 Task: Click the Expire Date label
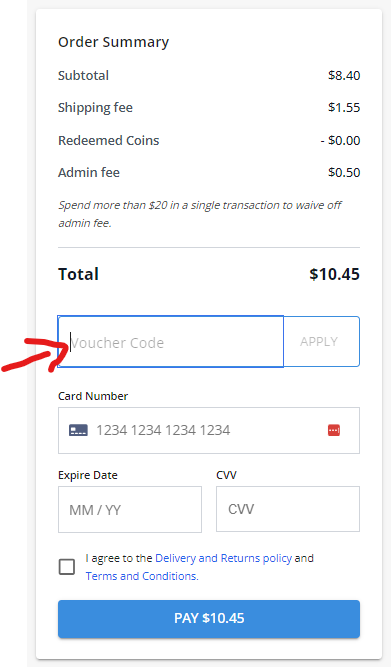pos(88,475)
